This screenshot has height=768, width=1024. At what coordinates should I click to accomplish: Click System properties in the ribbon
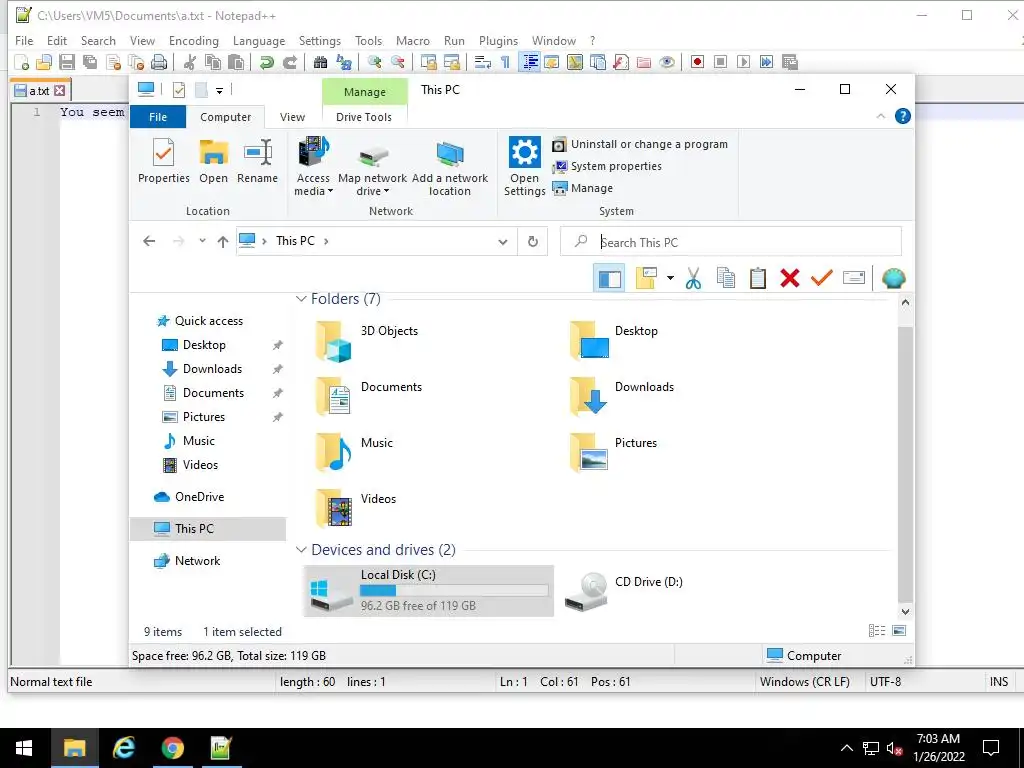[x=607, y=167]
